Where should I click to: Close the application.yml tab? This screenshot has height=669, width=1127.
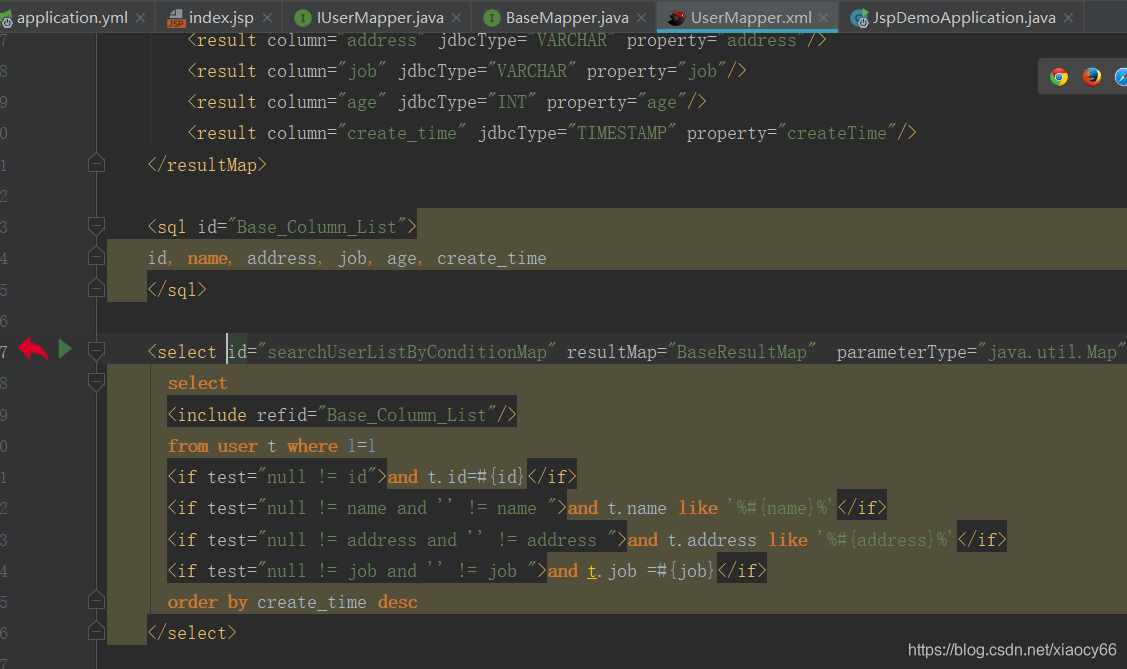click(140, 18)
